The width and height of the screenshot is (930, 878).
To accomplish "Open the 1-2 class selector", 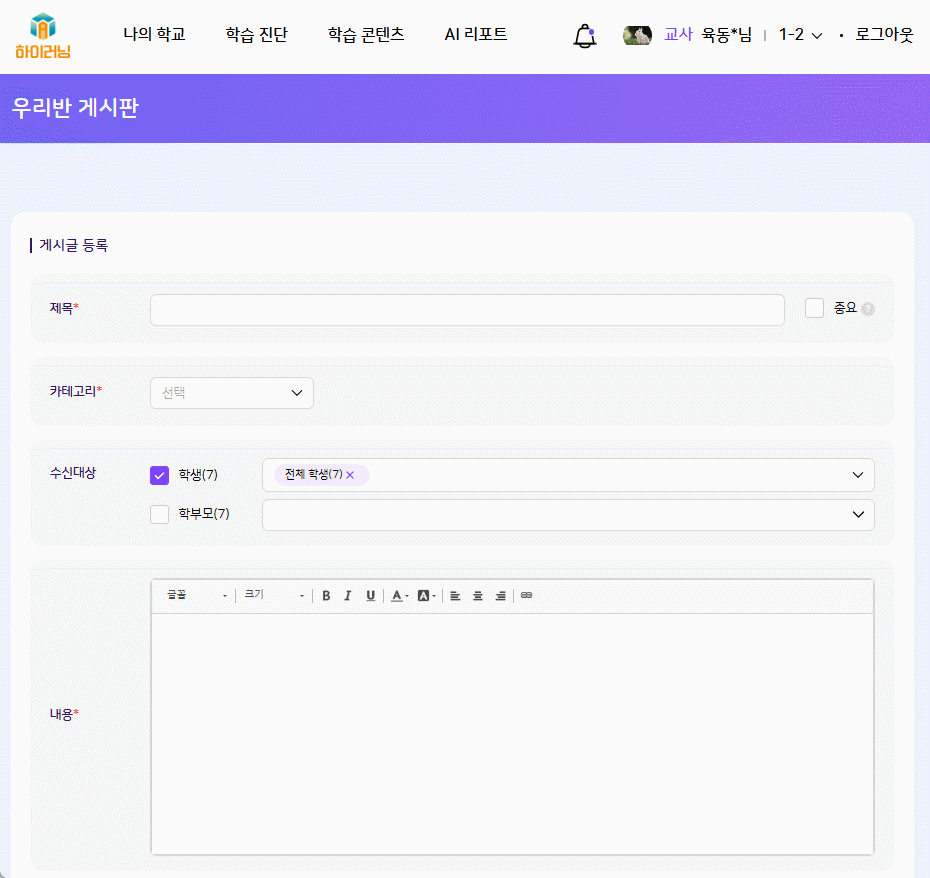I will click(801, 35).
